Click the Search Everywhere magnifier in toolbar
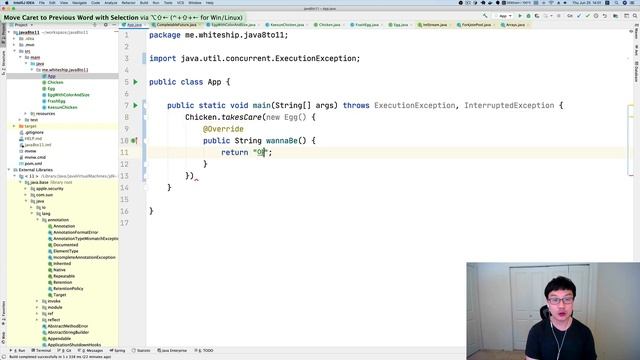 (x=635, y=16)
